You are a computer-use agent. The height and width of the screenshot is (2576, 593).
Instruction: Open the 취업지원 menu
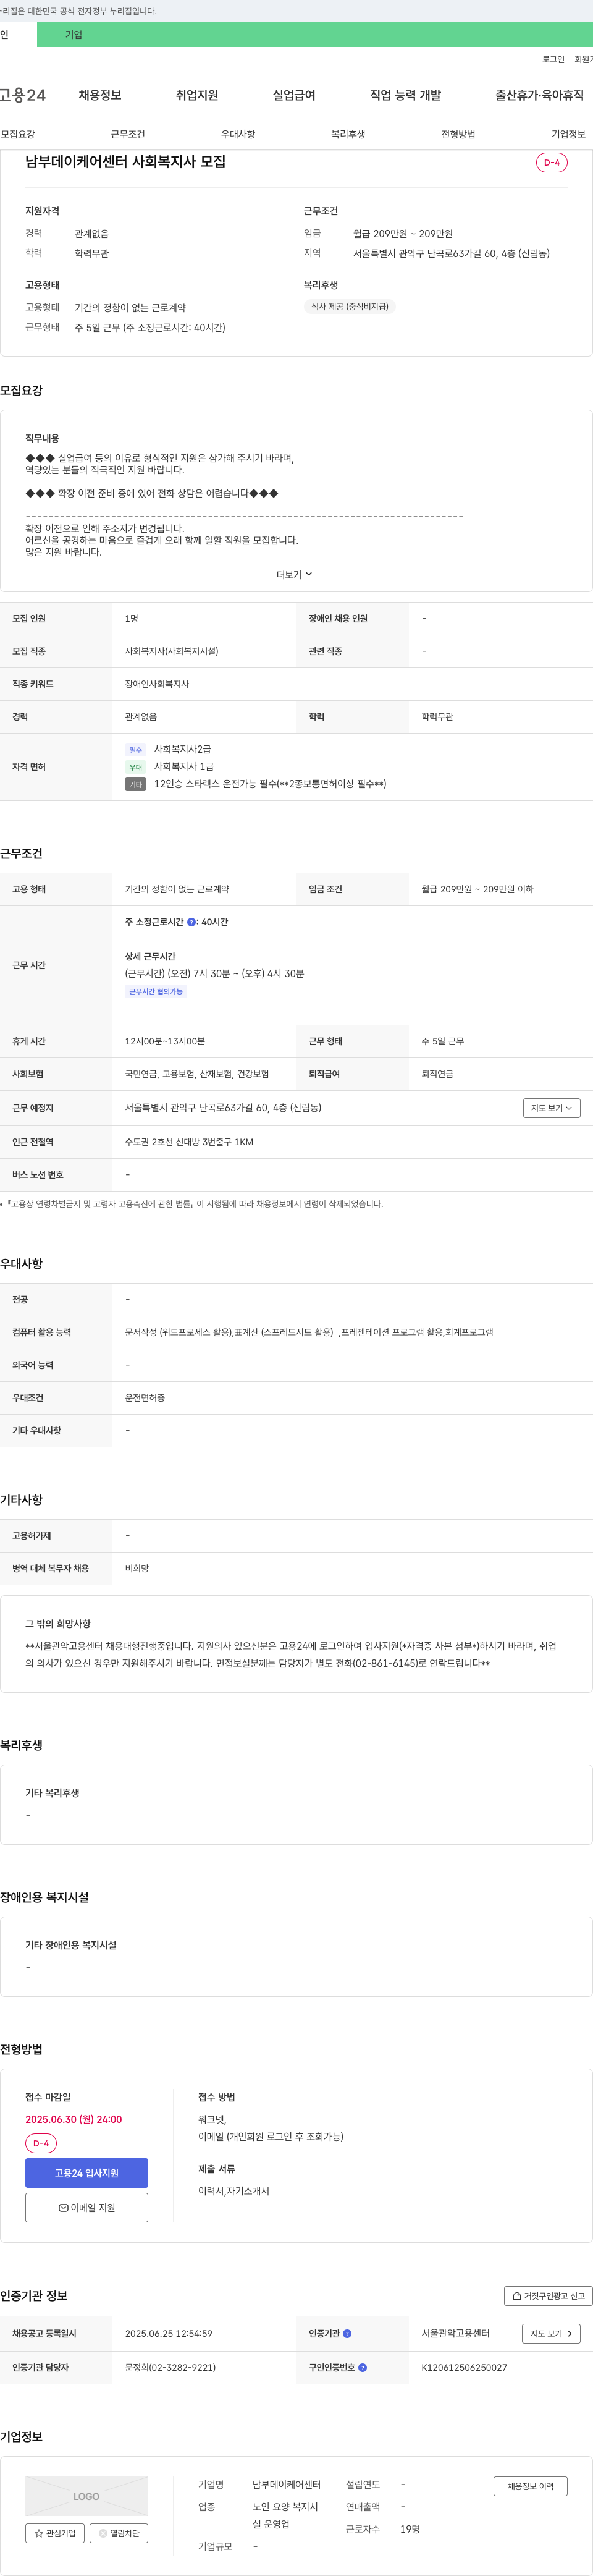197,95
